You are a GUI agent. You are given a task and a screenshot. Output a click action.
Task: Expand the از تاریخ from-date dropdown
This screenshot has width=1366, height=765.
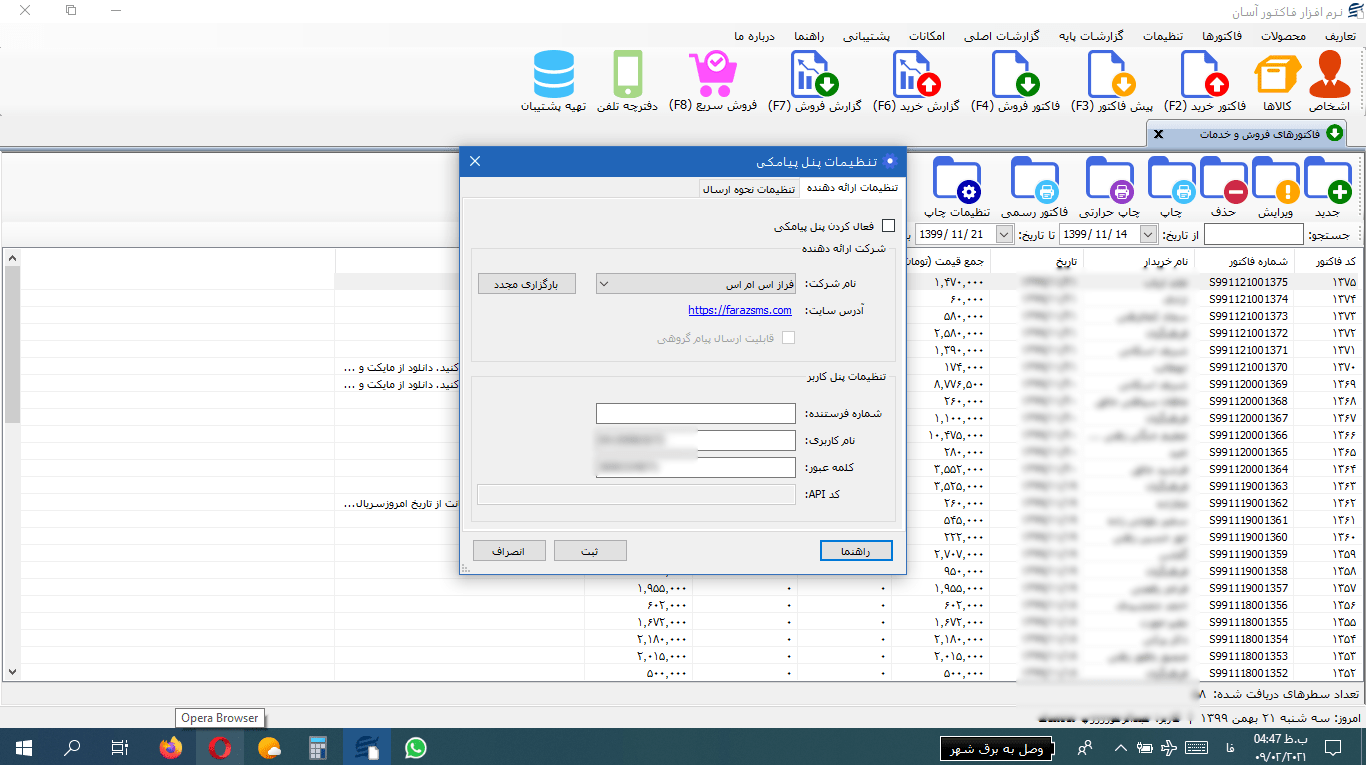(x=1148, y=234)
